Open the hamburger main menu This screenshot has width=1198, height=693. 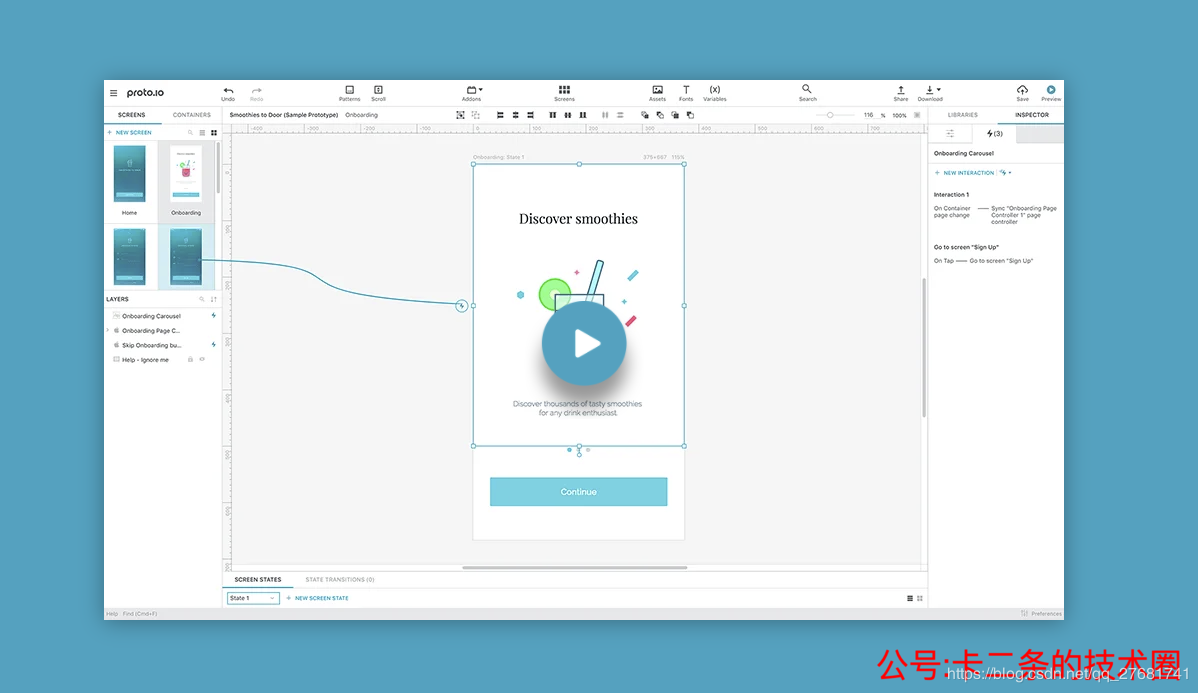114,93
